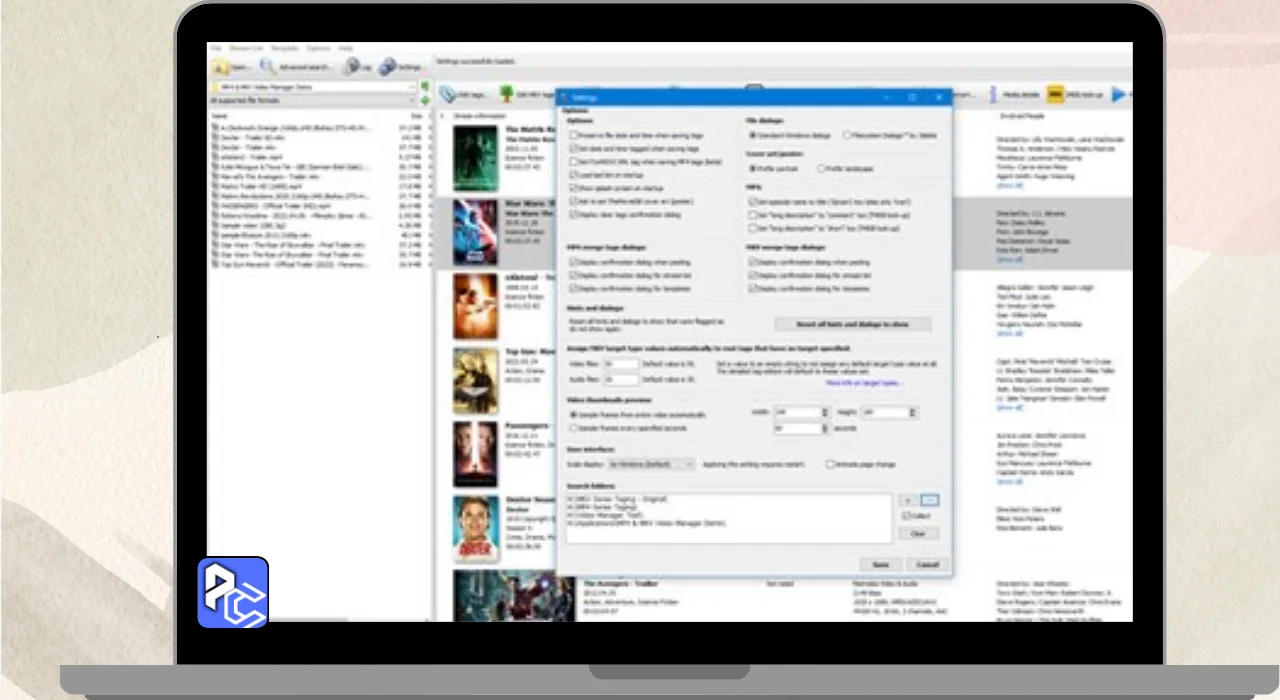Click the Clear button beside search folders
1280x700 pixels.
(x=919, y=533)
